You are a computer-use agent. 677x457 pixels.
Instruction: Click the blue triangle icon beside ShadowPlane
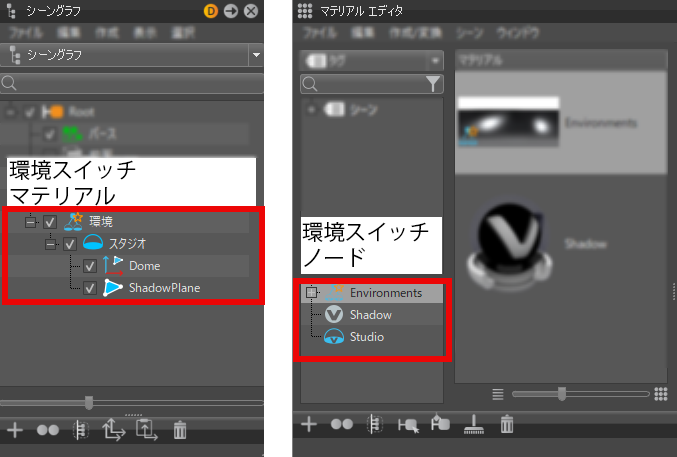tap(113, 288)
